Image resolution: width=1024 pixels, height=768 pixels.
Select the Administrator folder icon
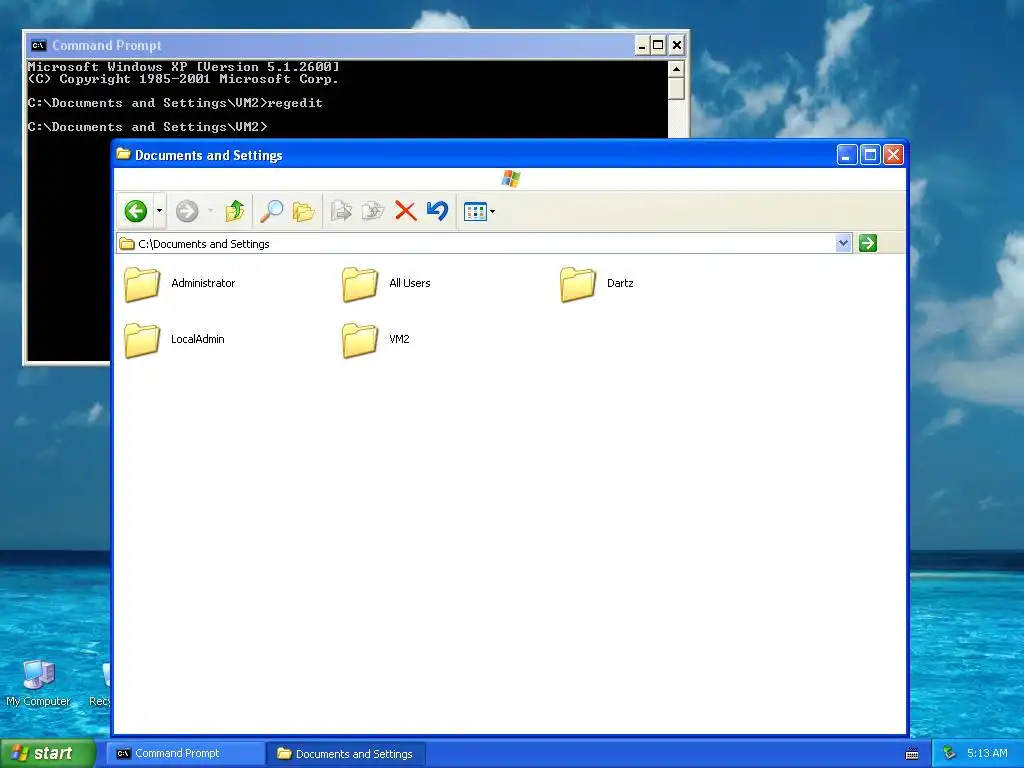(x=142, y=284)
